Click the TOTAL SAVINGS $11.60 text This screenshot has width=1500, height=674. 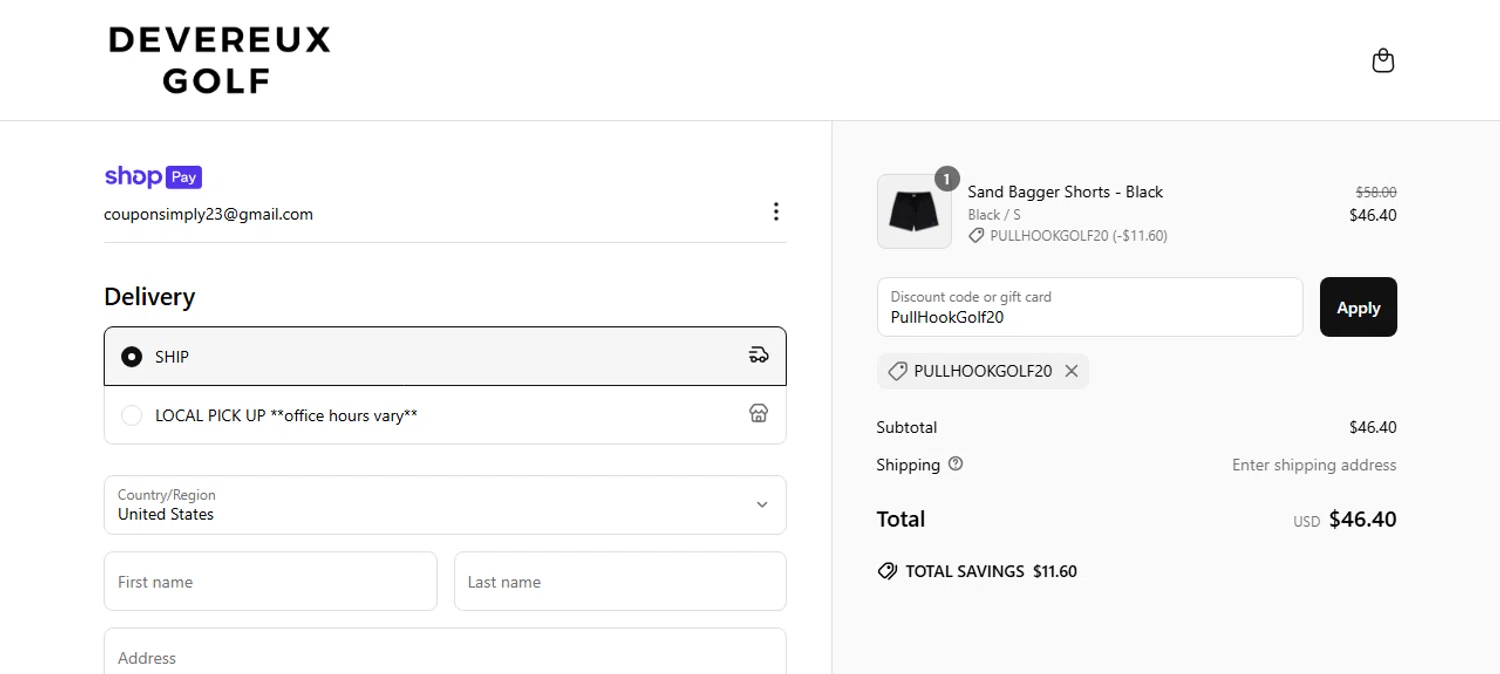point(991,571)
